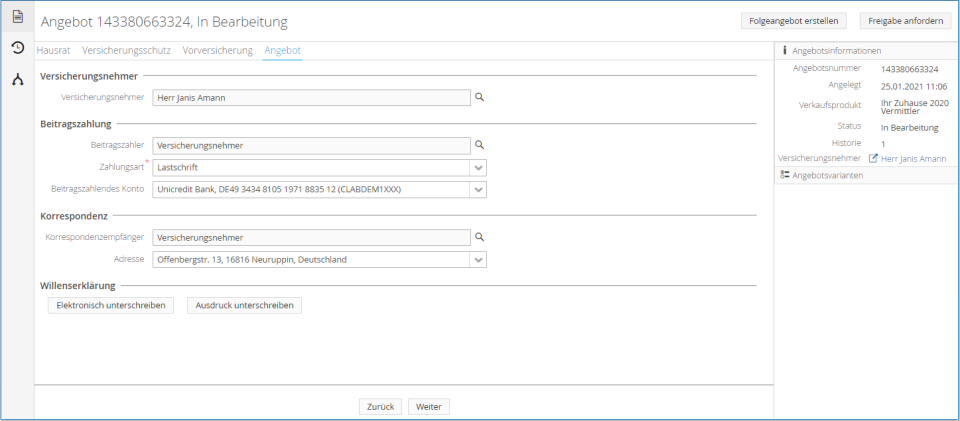Image resolution: width=960 pixels, height=421 pixels.
Task: Click the info icon beside Angebotsinformationen
Action: tap(785, 50)
